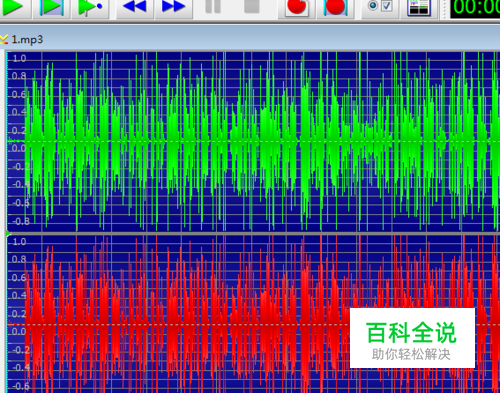Viewport: 500px width, 393px height.
Task: Pause playback with the gray pause button
Action: tap(213, 7)
